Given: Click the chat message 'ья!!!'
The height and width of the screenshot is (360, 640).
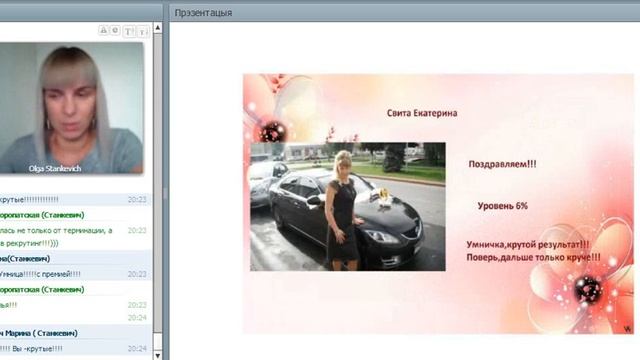Looking at the screenshot, I should point(9,305).
